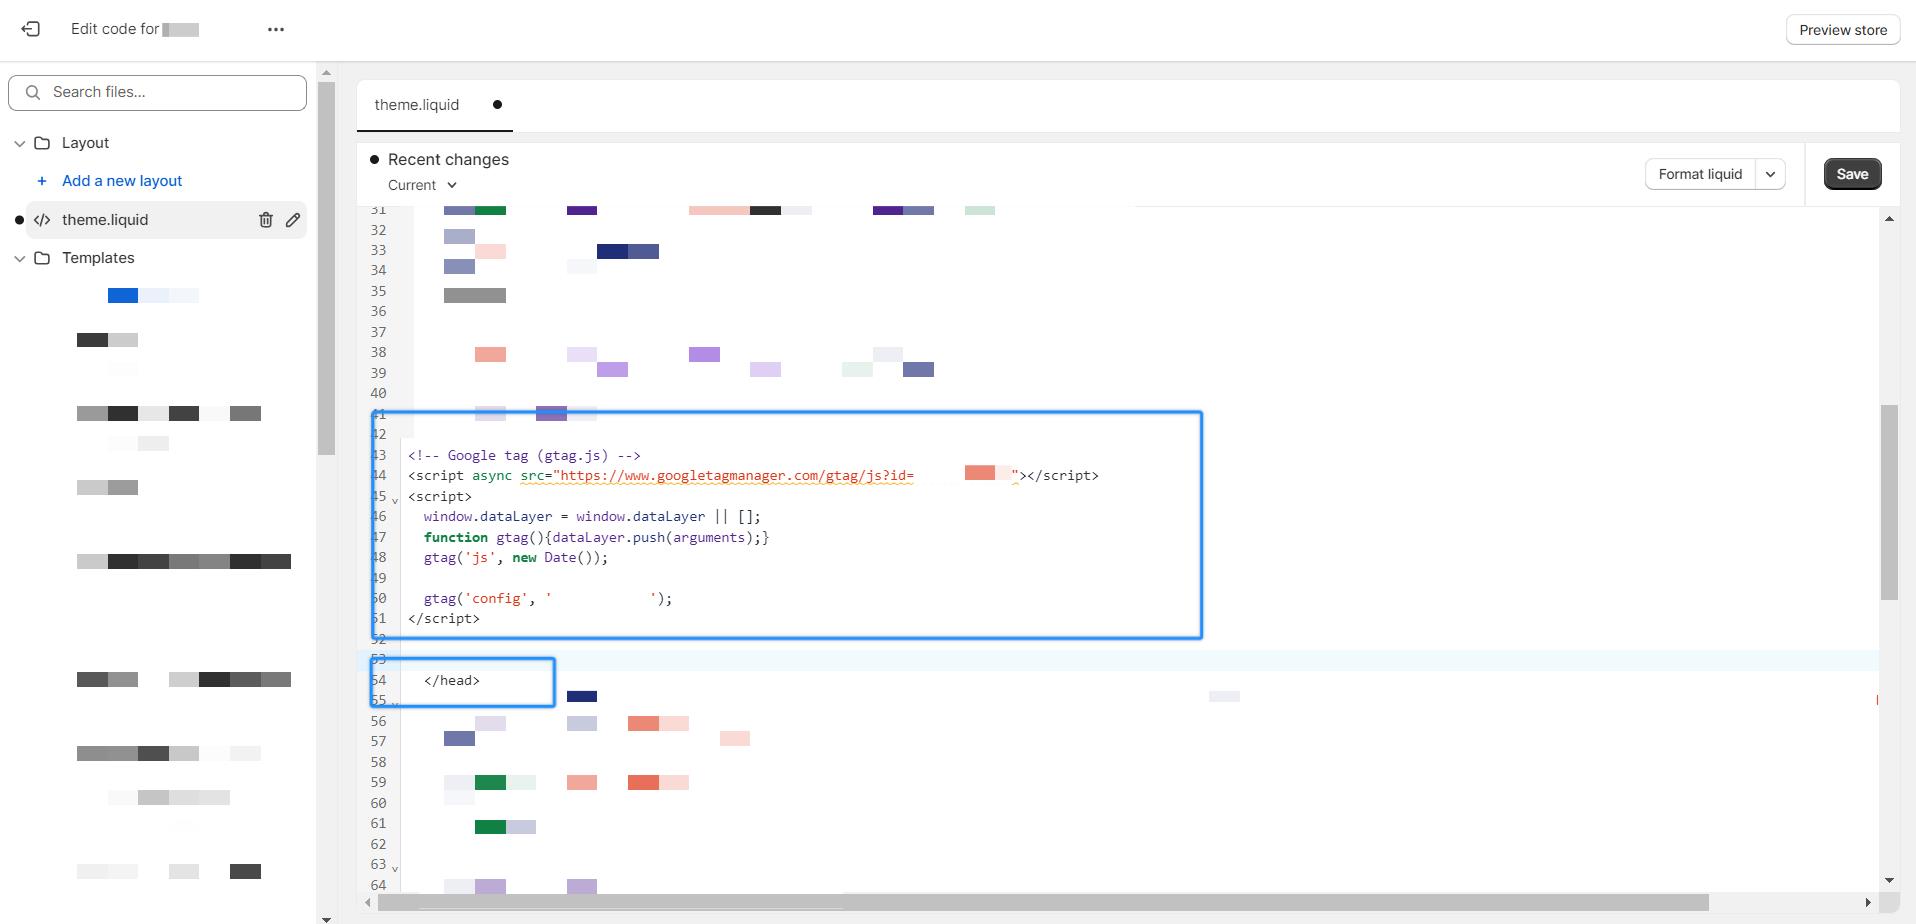The height and width of the screenshot is (924, 1916).
Task: Click the editor vertical scrollbar thumb
Action: tap(1889, 502)
